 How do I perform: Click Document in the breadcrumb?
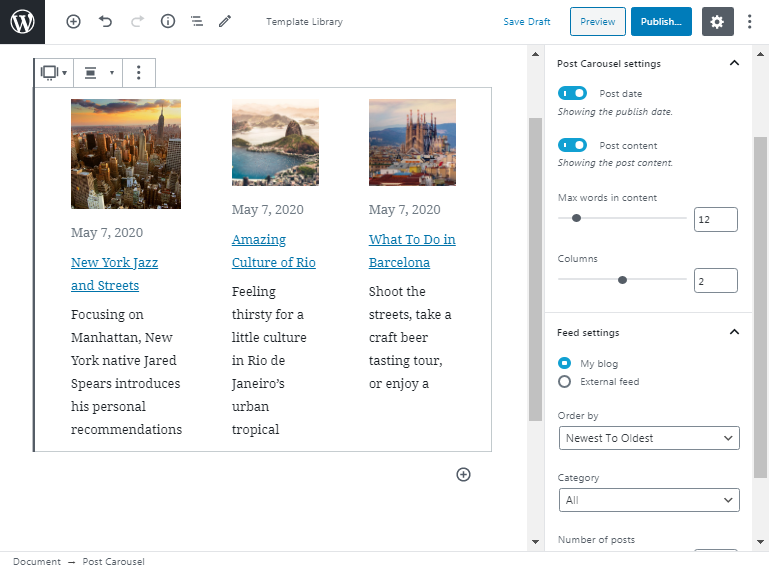coord(37,561)
